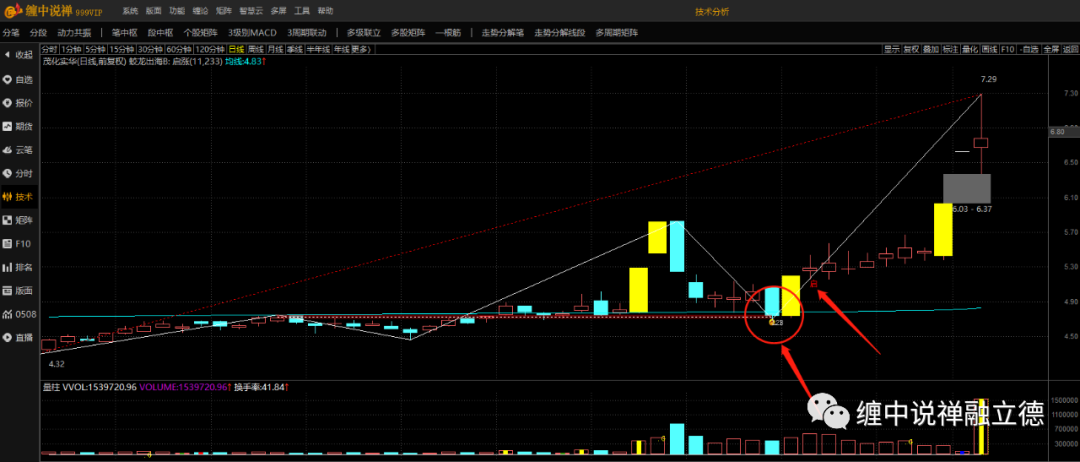Select 一根筋 toolbar option
The image size is (1080, 462).
pos(448,33)
